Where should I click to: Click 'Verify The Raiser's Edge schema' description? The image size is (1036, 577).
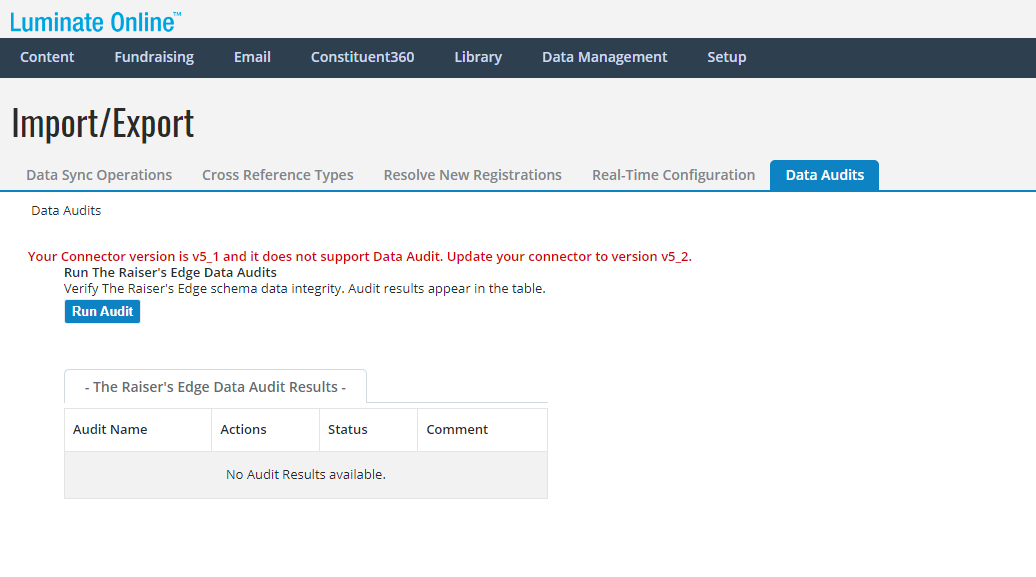(x=305, y=289)
